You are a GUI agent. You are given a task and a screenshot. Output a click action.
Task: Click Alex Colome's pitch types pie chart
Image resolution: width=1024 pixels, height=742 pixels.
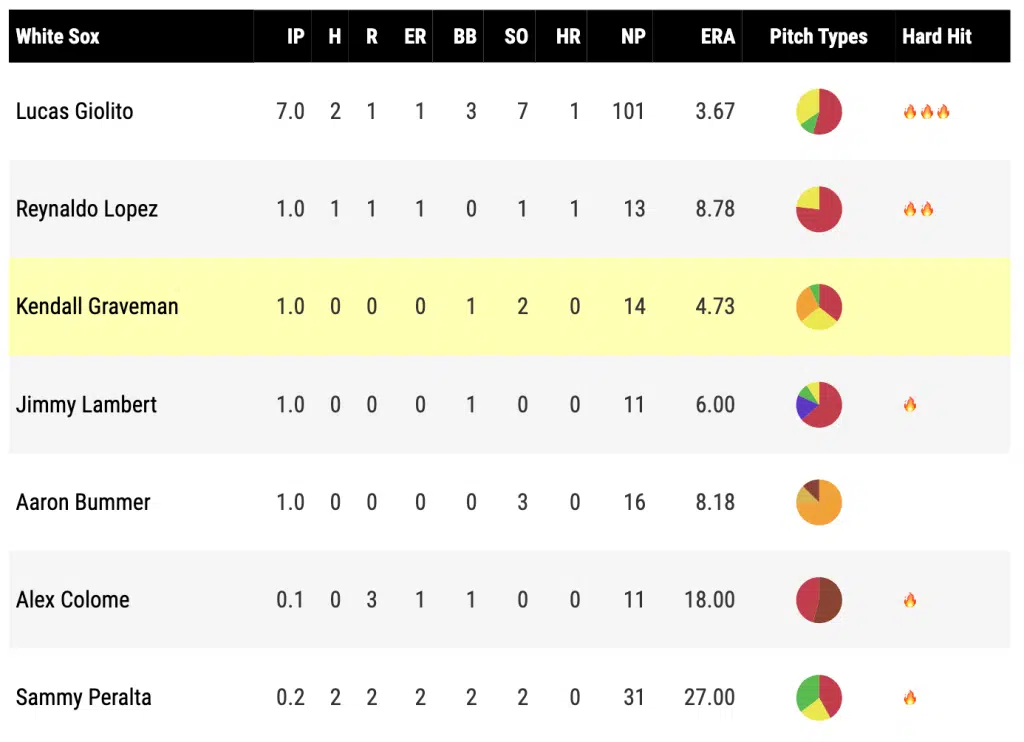(x=819, y=600)
